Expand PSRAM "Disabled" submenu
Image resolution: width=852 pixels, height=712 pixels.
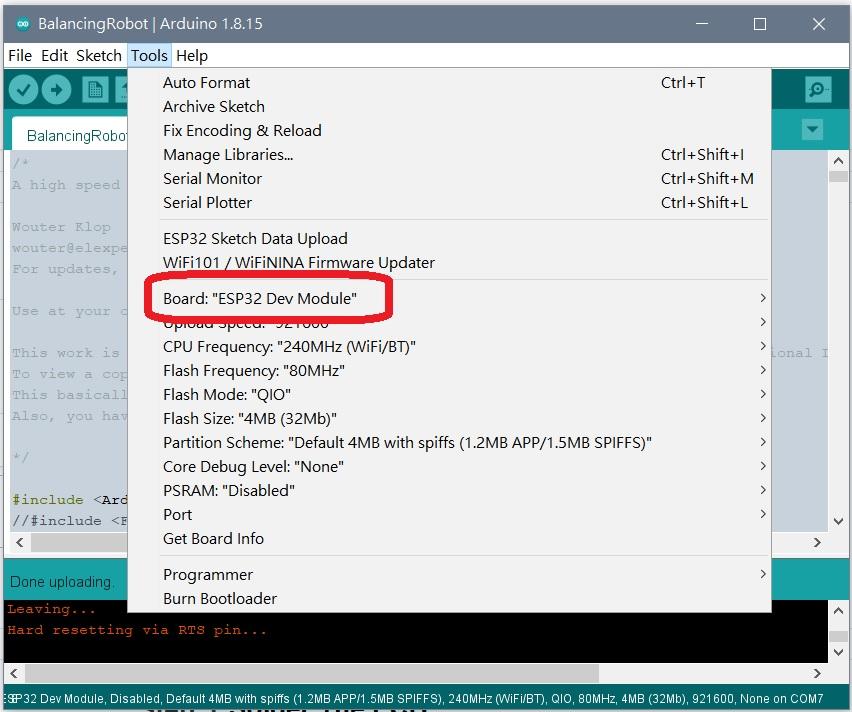449,490
